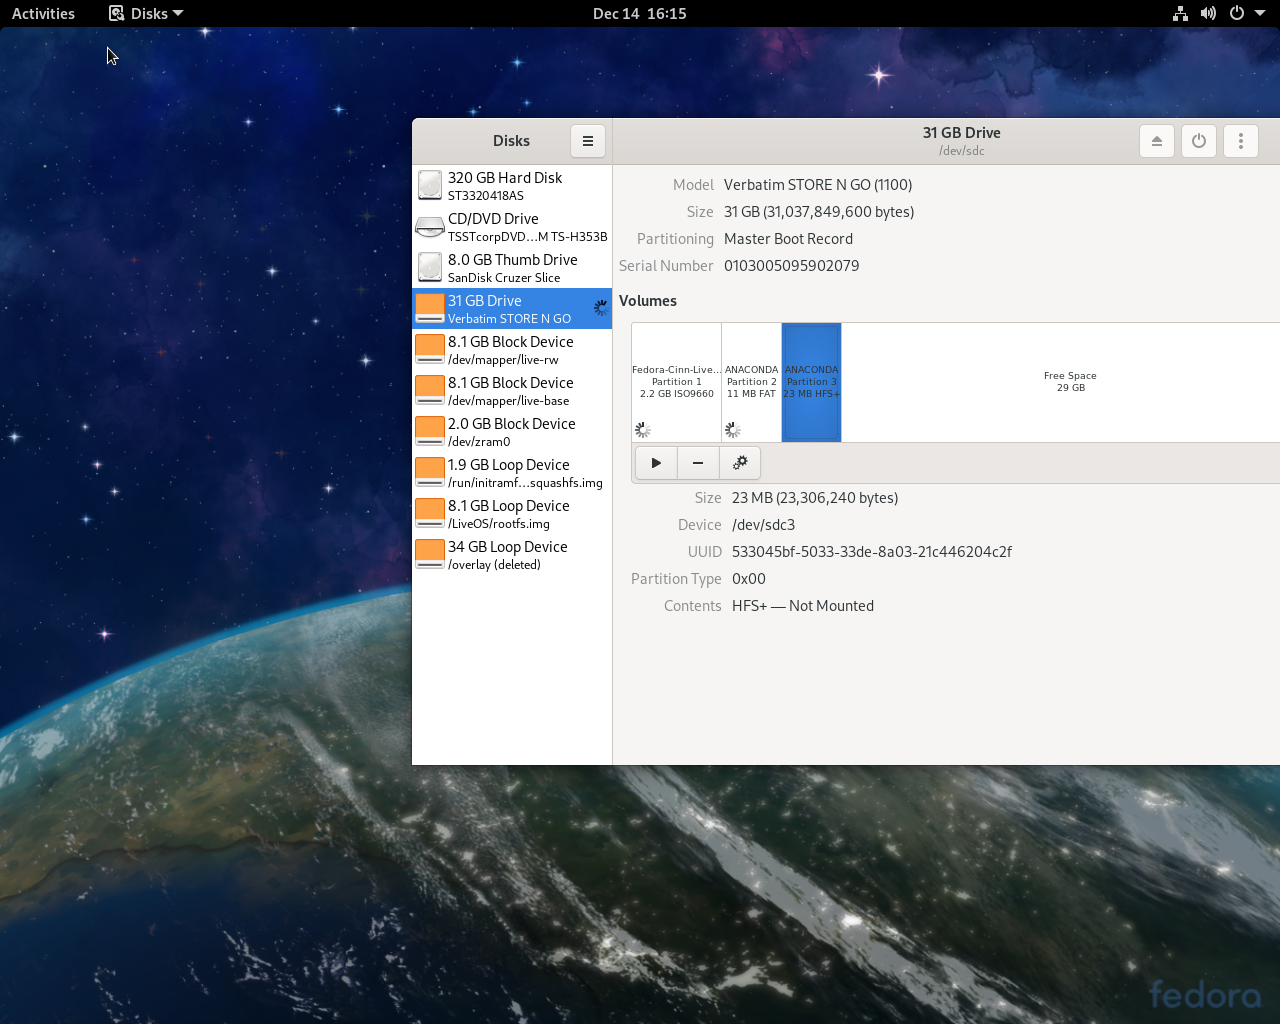Image resolution: width=1280 pixels, height=1024 pixels.
Task: Mount the selected partition with play button
Action: (x=656, y=463)
